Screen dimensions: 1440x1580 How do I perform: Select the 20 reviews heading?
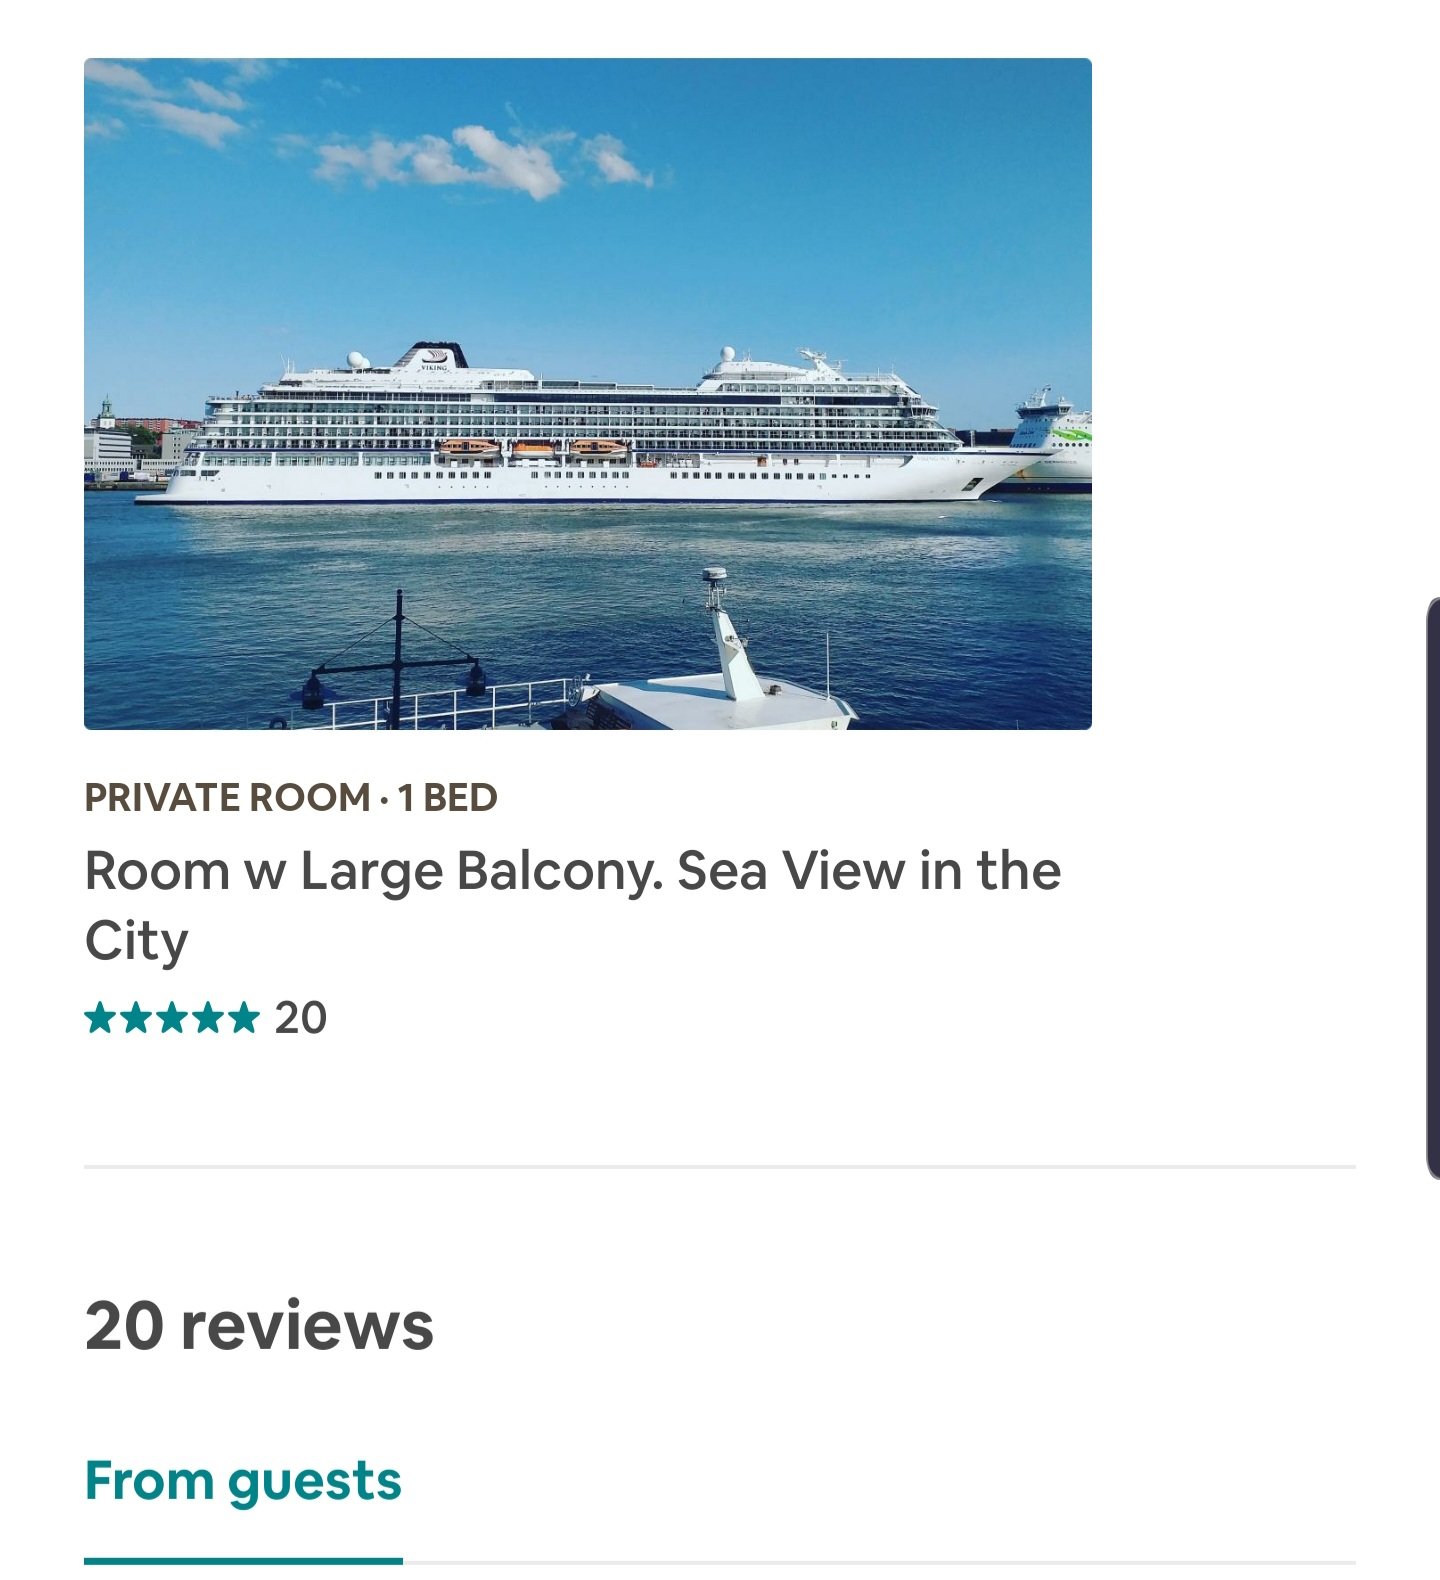click(260, 1326)
